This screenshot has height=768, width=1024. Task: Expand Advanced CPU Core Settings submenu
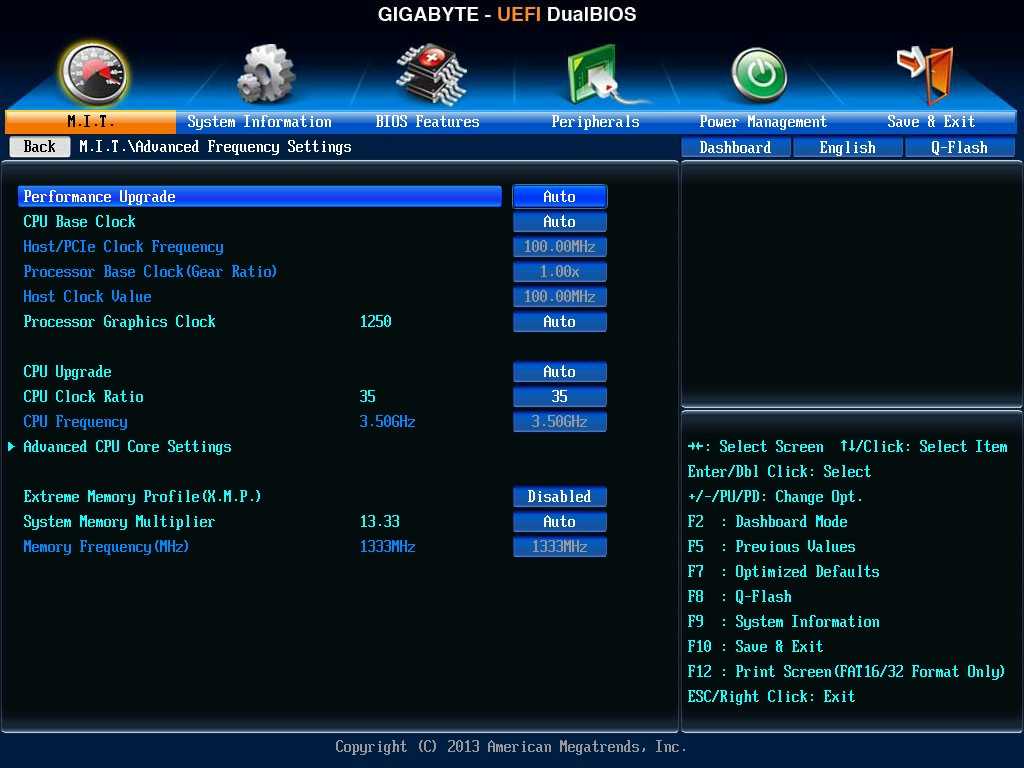127,447
